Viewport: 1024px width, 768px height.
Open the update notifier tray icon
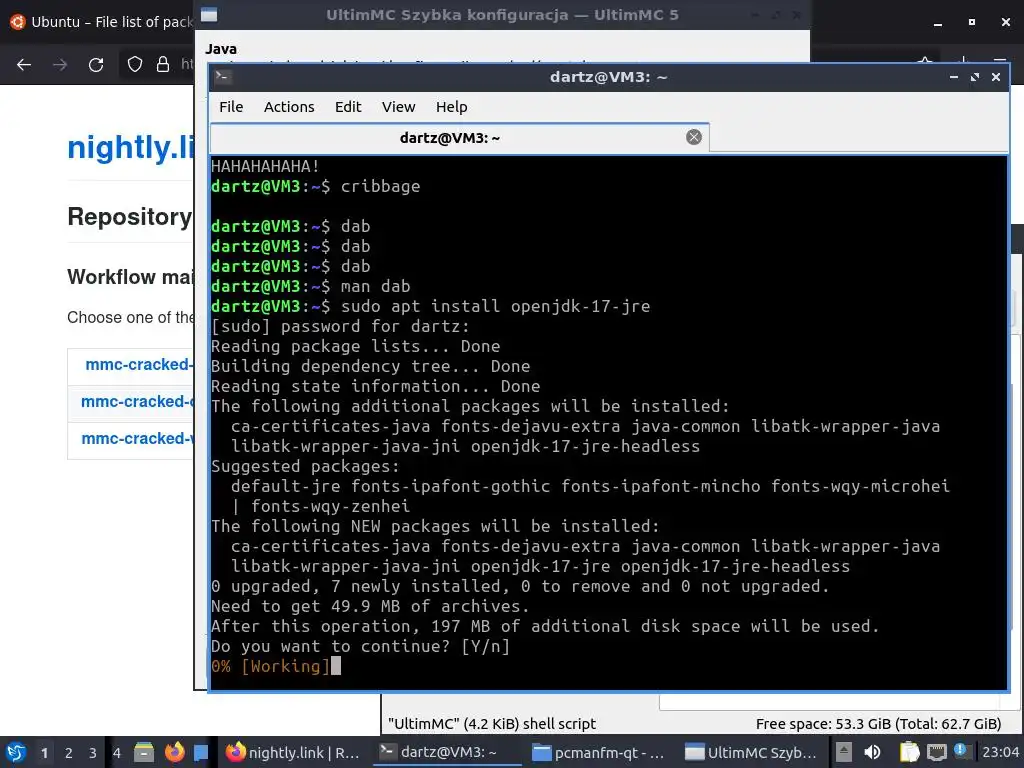click(x=960, y=750)
